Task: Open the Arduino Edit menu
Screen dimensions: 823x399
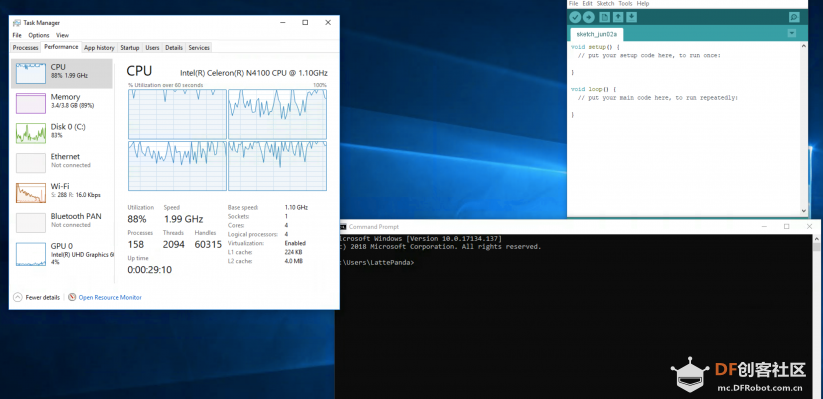Action: [587, 4]
